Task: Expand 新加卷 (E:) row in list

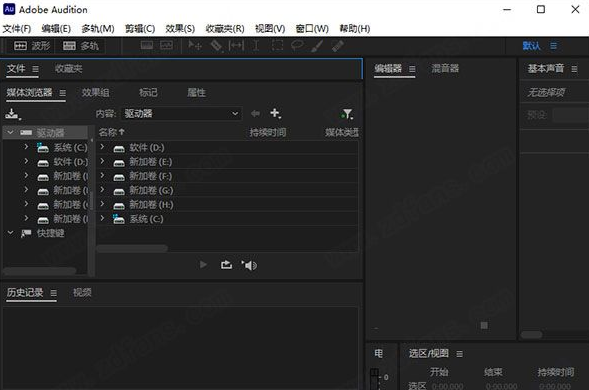Action: [x=102, y=161]
